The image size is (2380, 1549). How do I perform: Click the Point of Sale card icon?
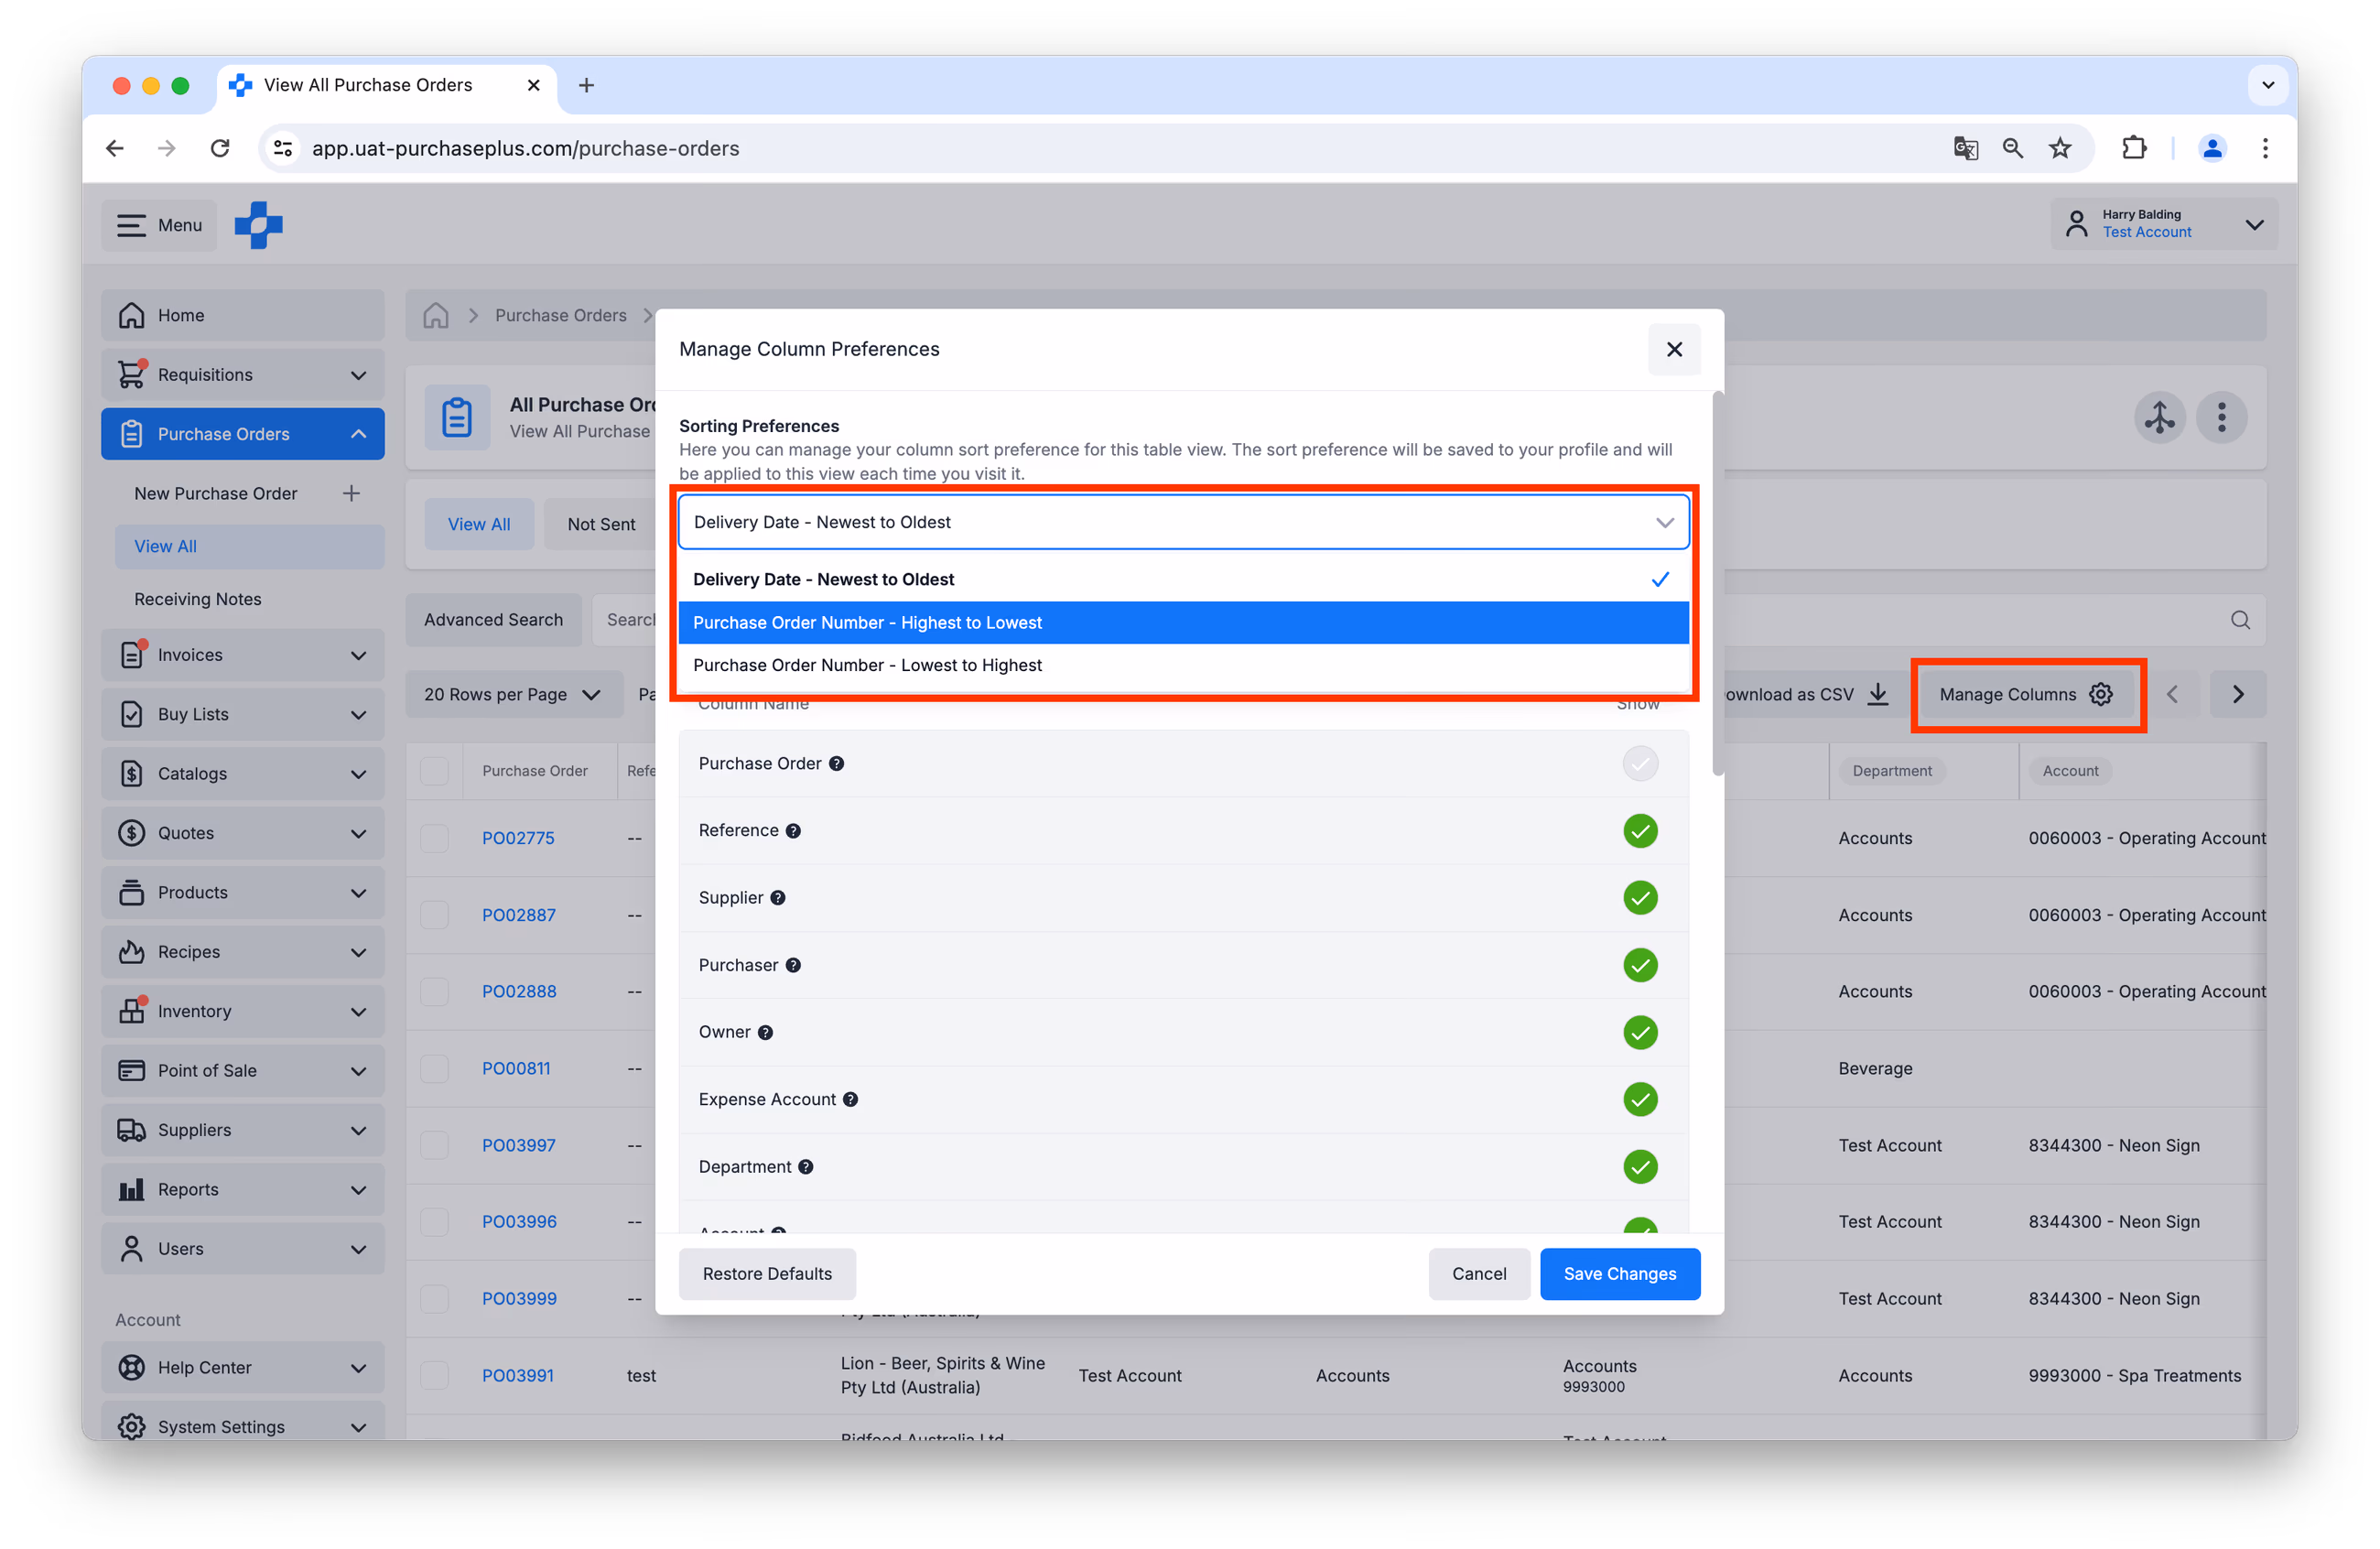[x=131, y=1070]
